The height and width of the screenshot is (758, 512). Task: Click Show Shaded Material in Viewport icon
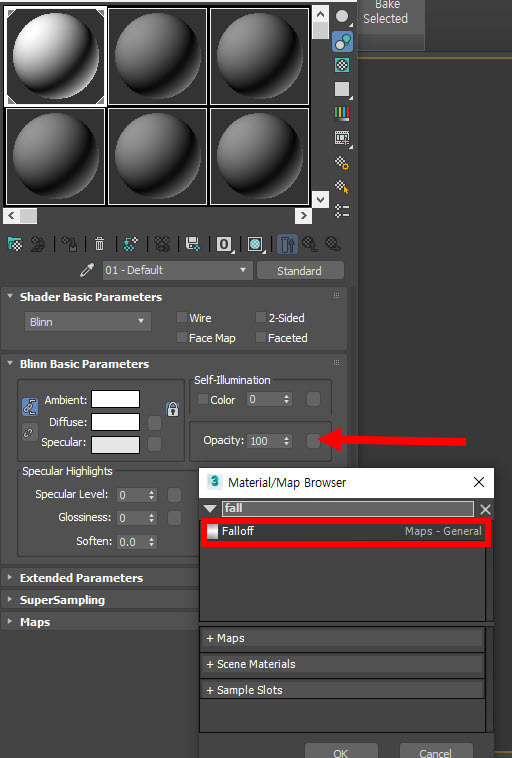coord(255,244)
